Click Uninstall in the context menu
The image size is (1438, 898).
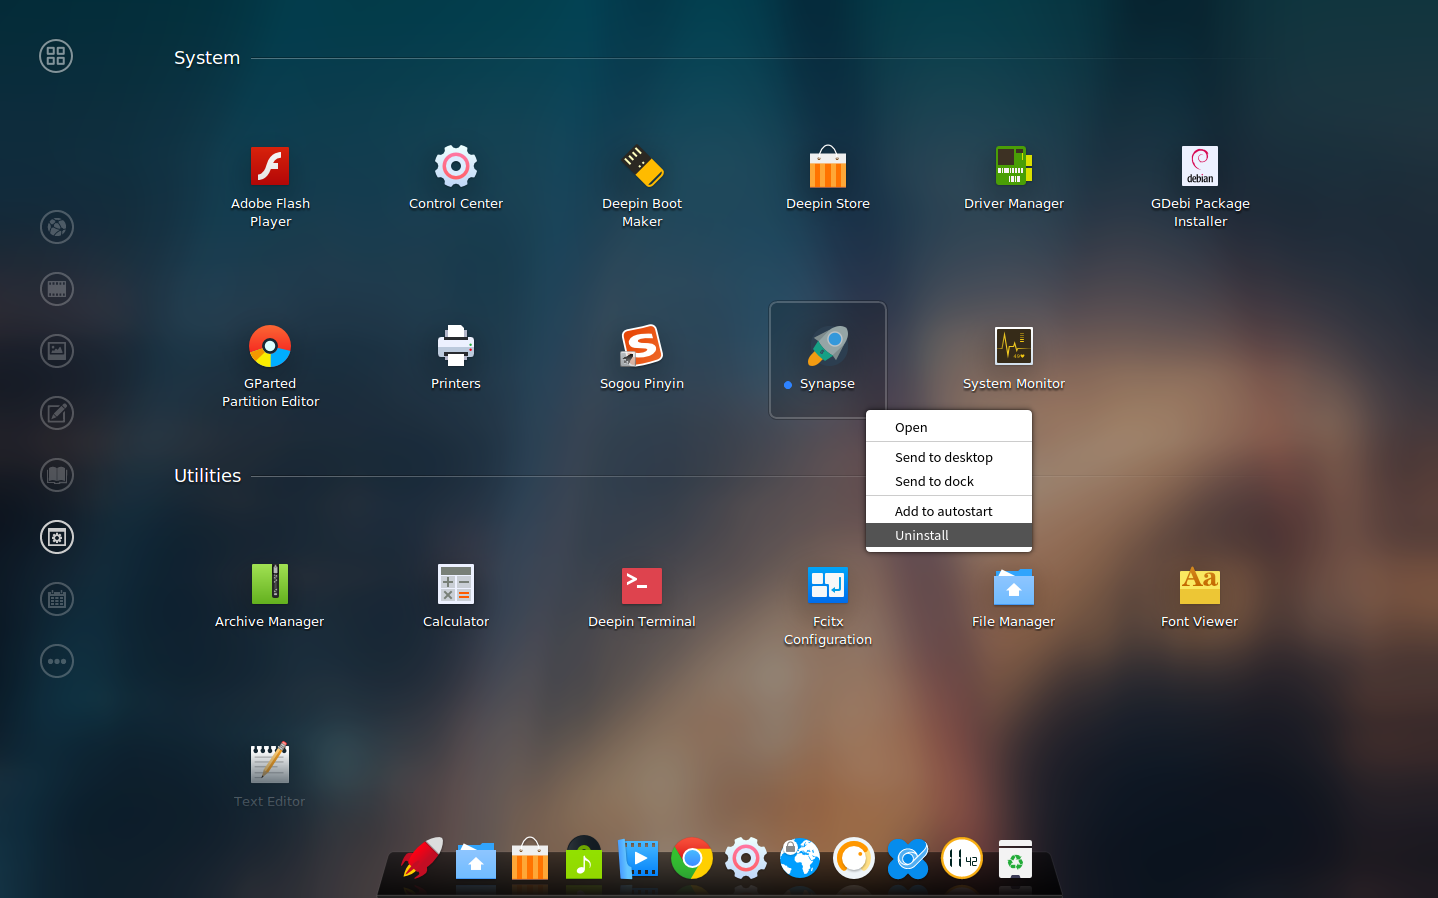click(x=949, y=535)
